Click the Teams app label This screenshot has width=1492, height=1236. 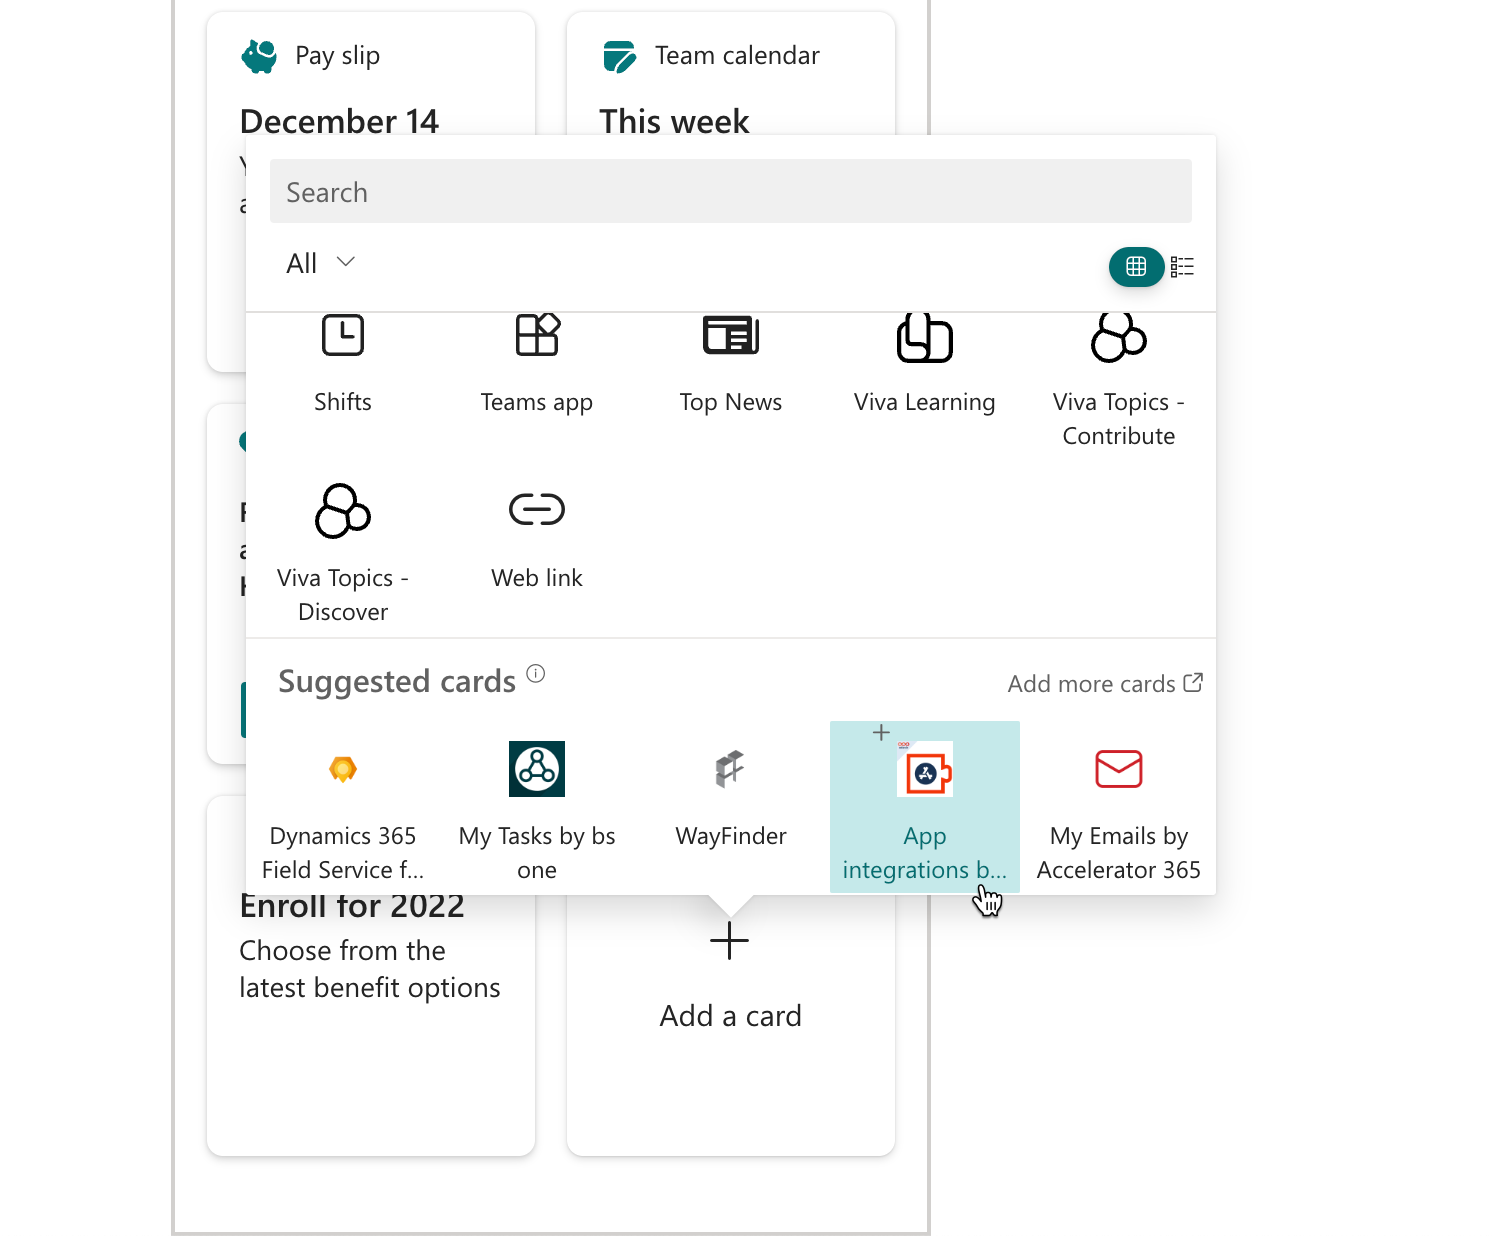[537, 403]
